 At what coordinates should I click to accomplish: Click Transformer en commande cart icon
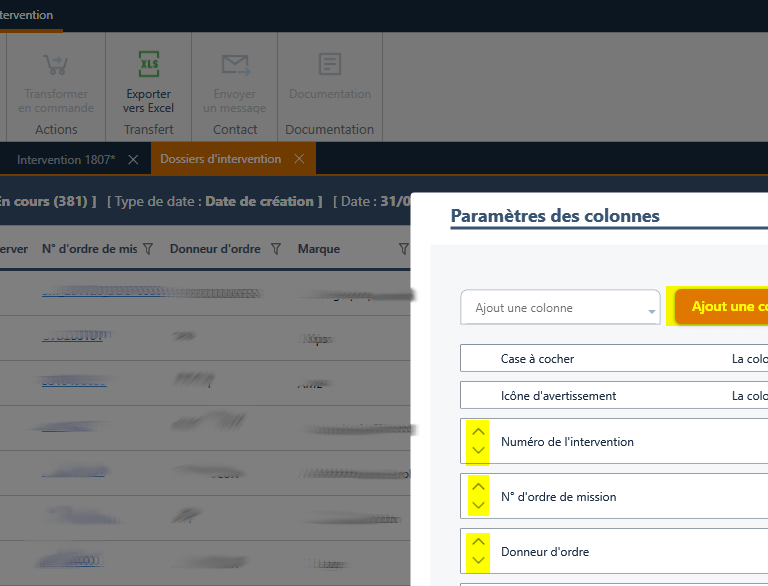pos(56,66)
